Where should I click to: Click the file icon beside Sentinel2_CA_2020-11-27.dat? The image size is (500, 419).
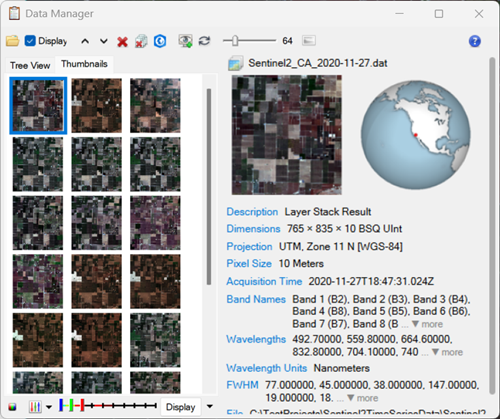pos(236,63)
